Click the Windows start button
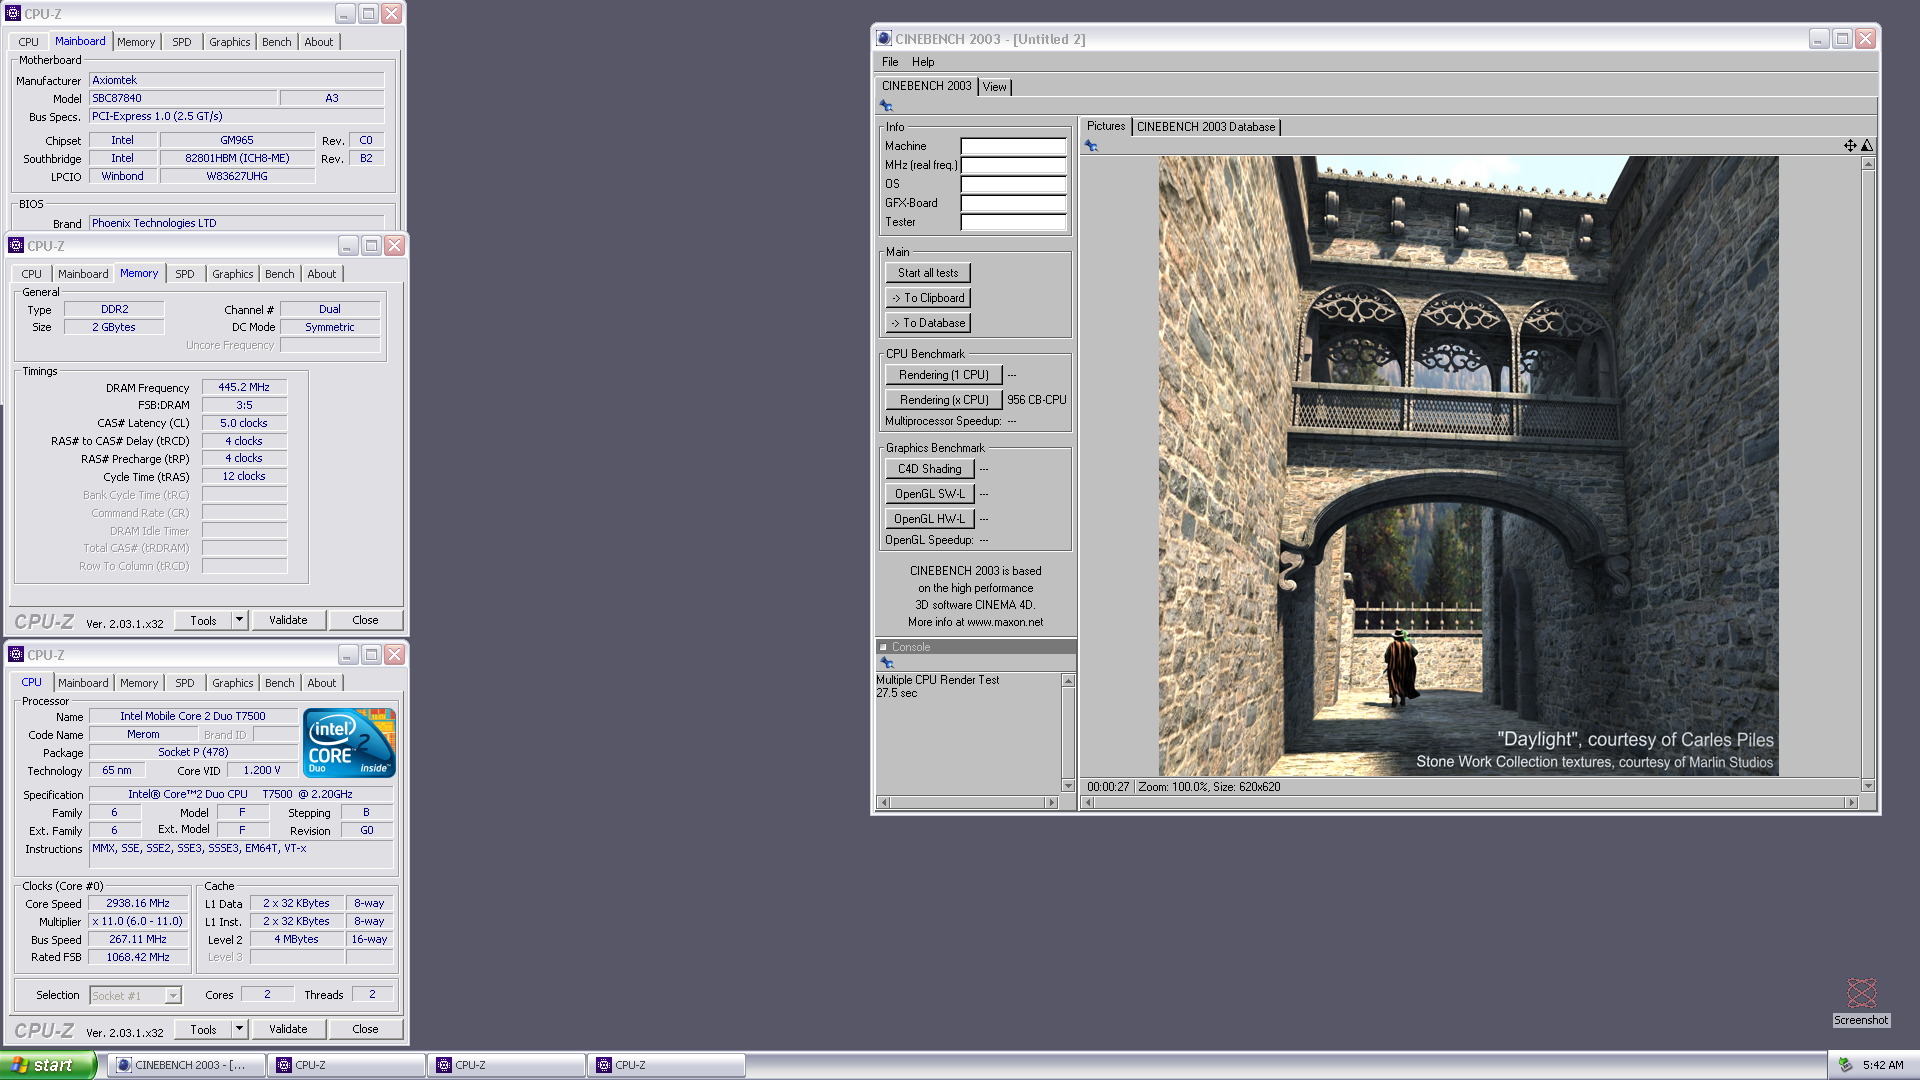This screenshot has width=1920, height=1080. point(47,1065)
